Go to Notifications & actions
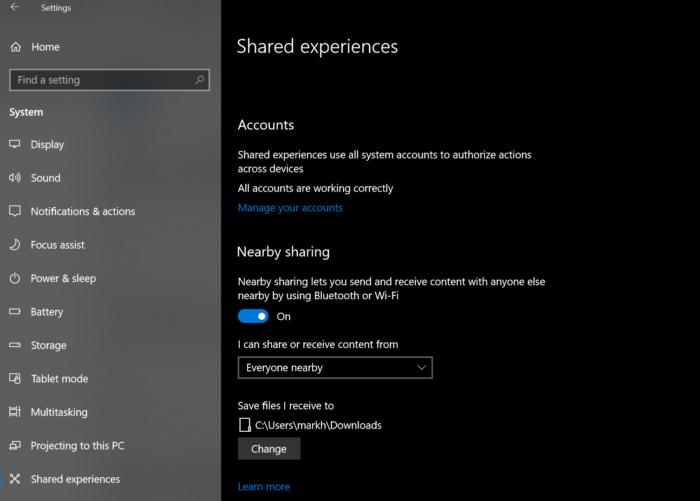Image resolution: width=700 pixels, height=501 pixels. tap(83, 211)
